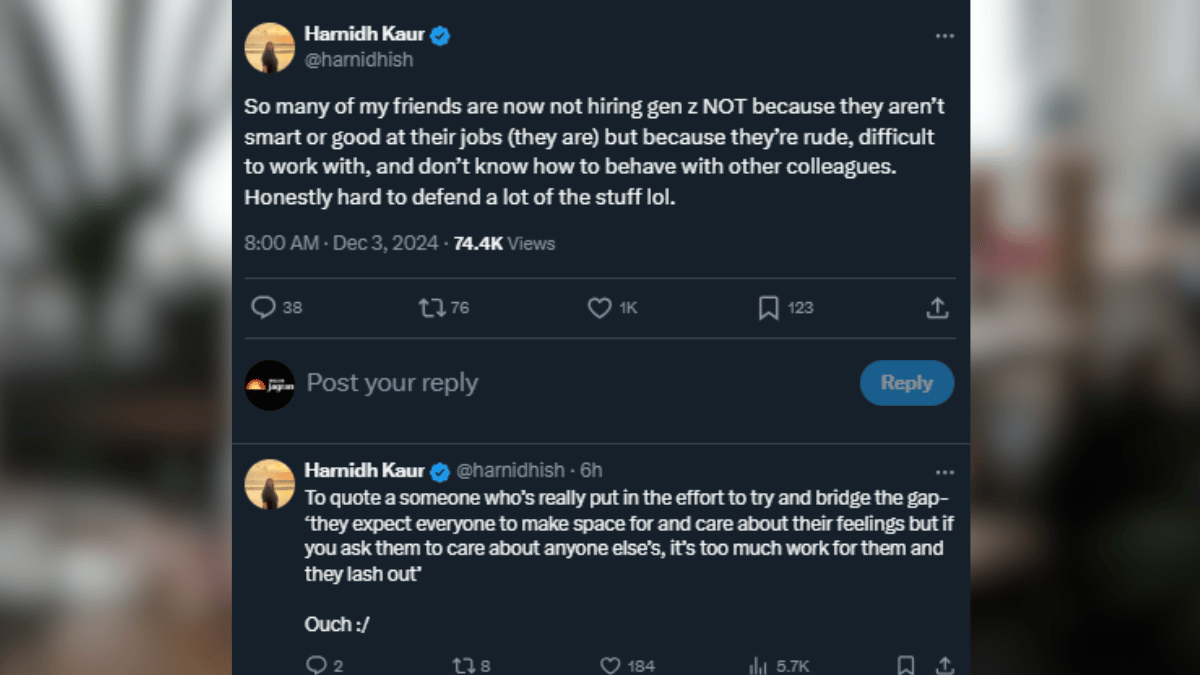The width and height of the screenshot is (1200, 675).
Task: Repost the main tweet with 76 reposts
Action: (432, 308)
